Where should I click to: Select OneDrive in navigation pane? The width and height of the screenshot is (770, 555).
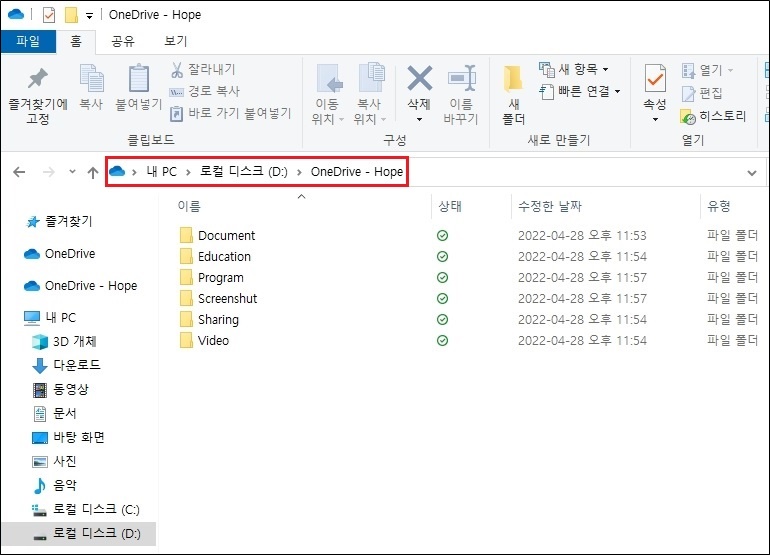59,254
